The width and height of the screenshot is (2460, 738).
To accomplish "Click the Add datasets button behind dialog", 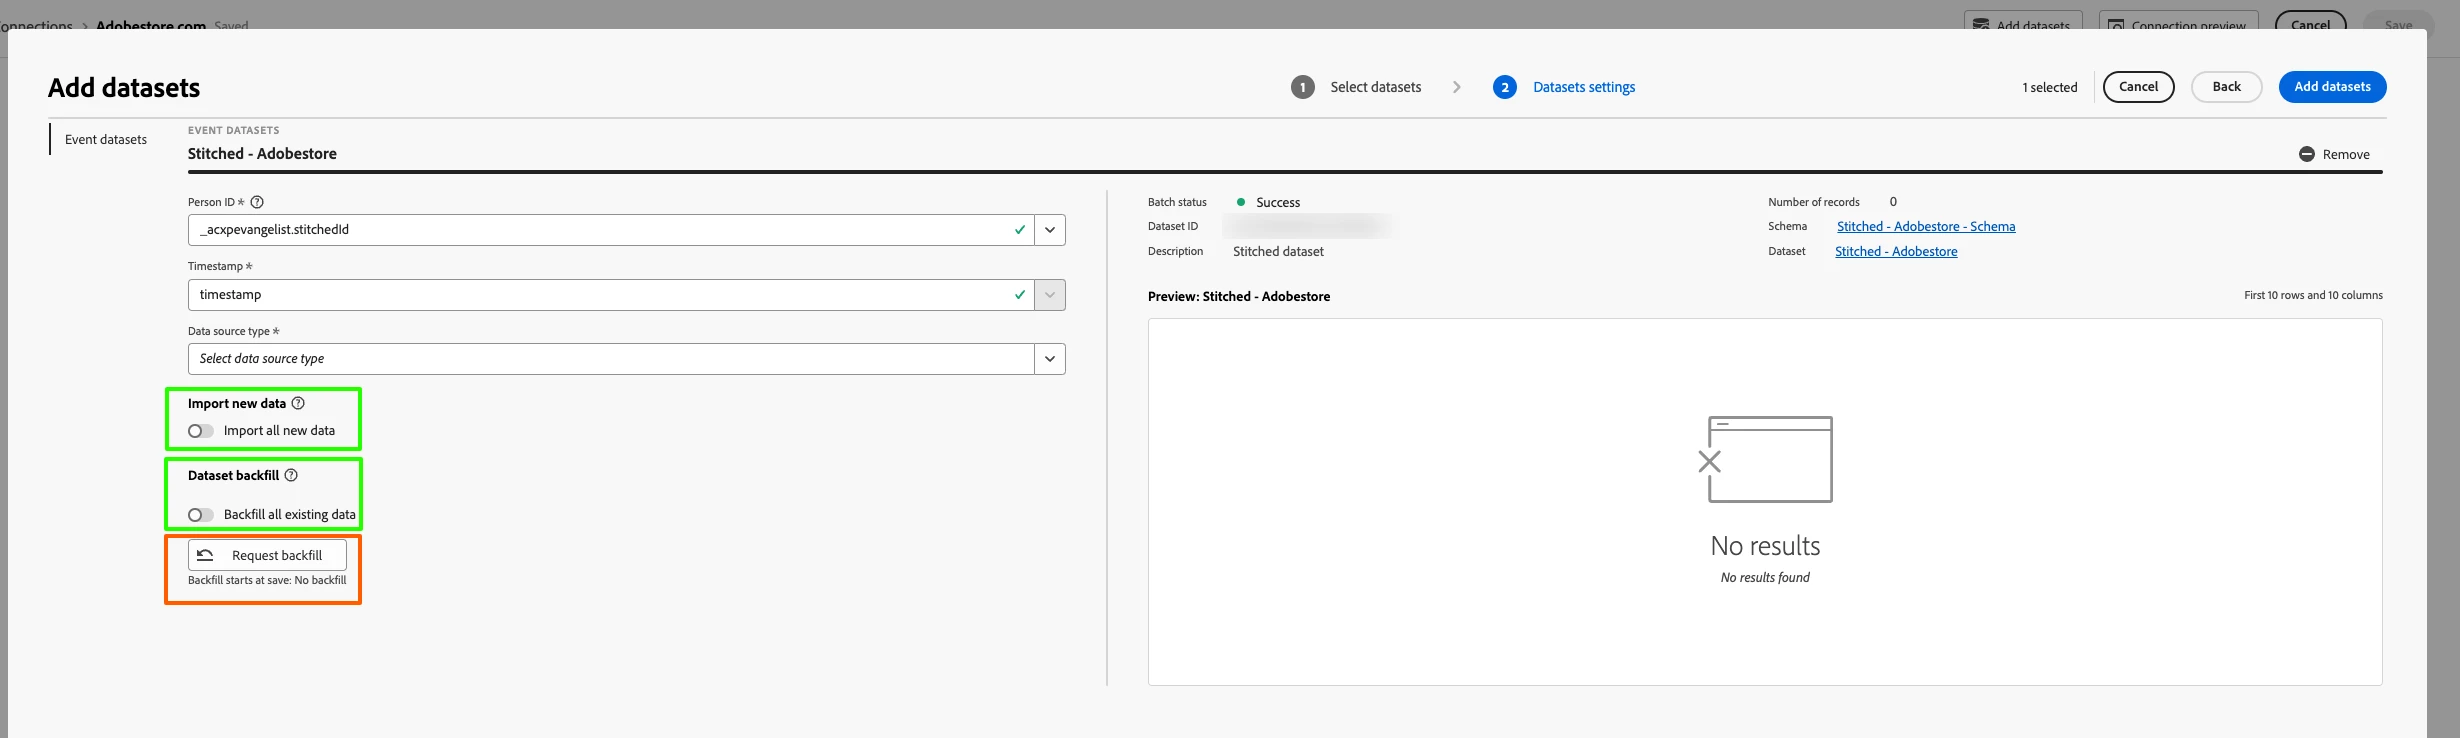I will 2021,20.
